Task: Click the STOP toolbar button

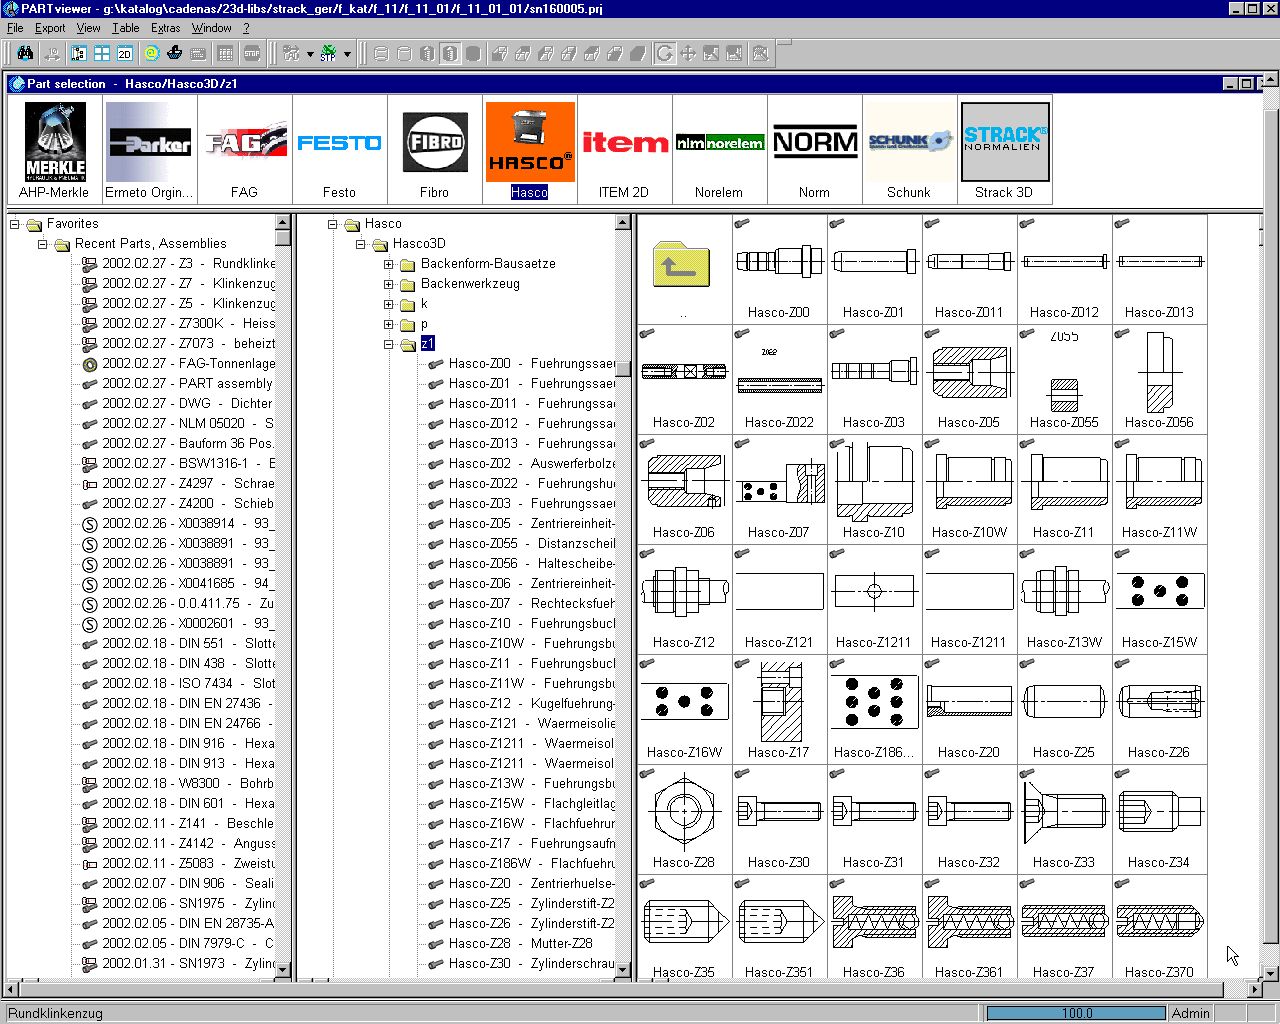Action: coord(251,53)
